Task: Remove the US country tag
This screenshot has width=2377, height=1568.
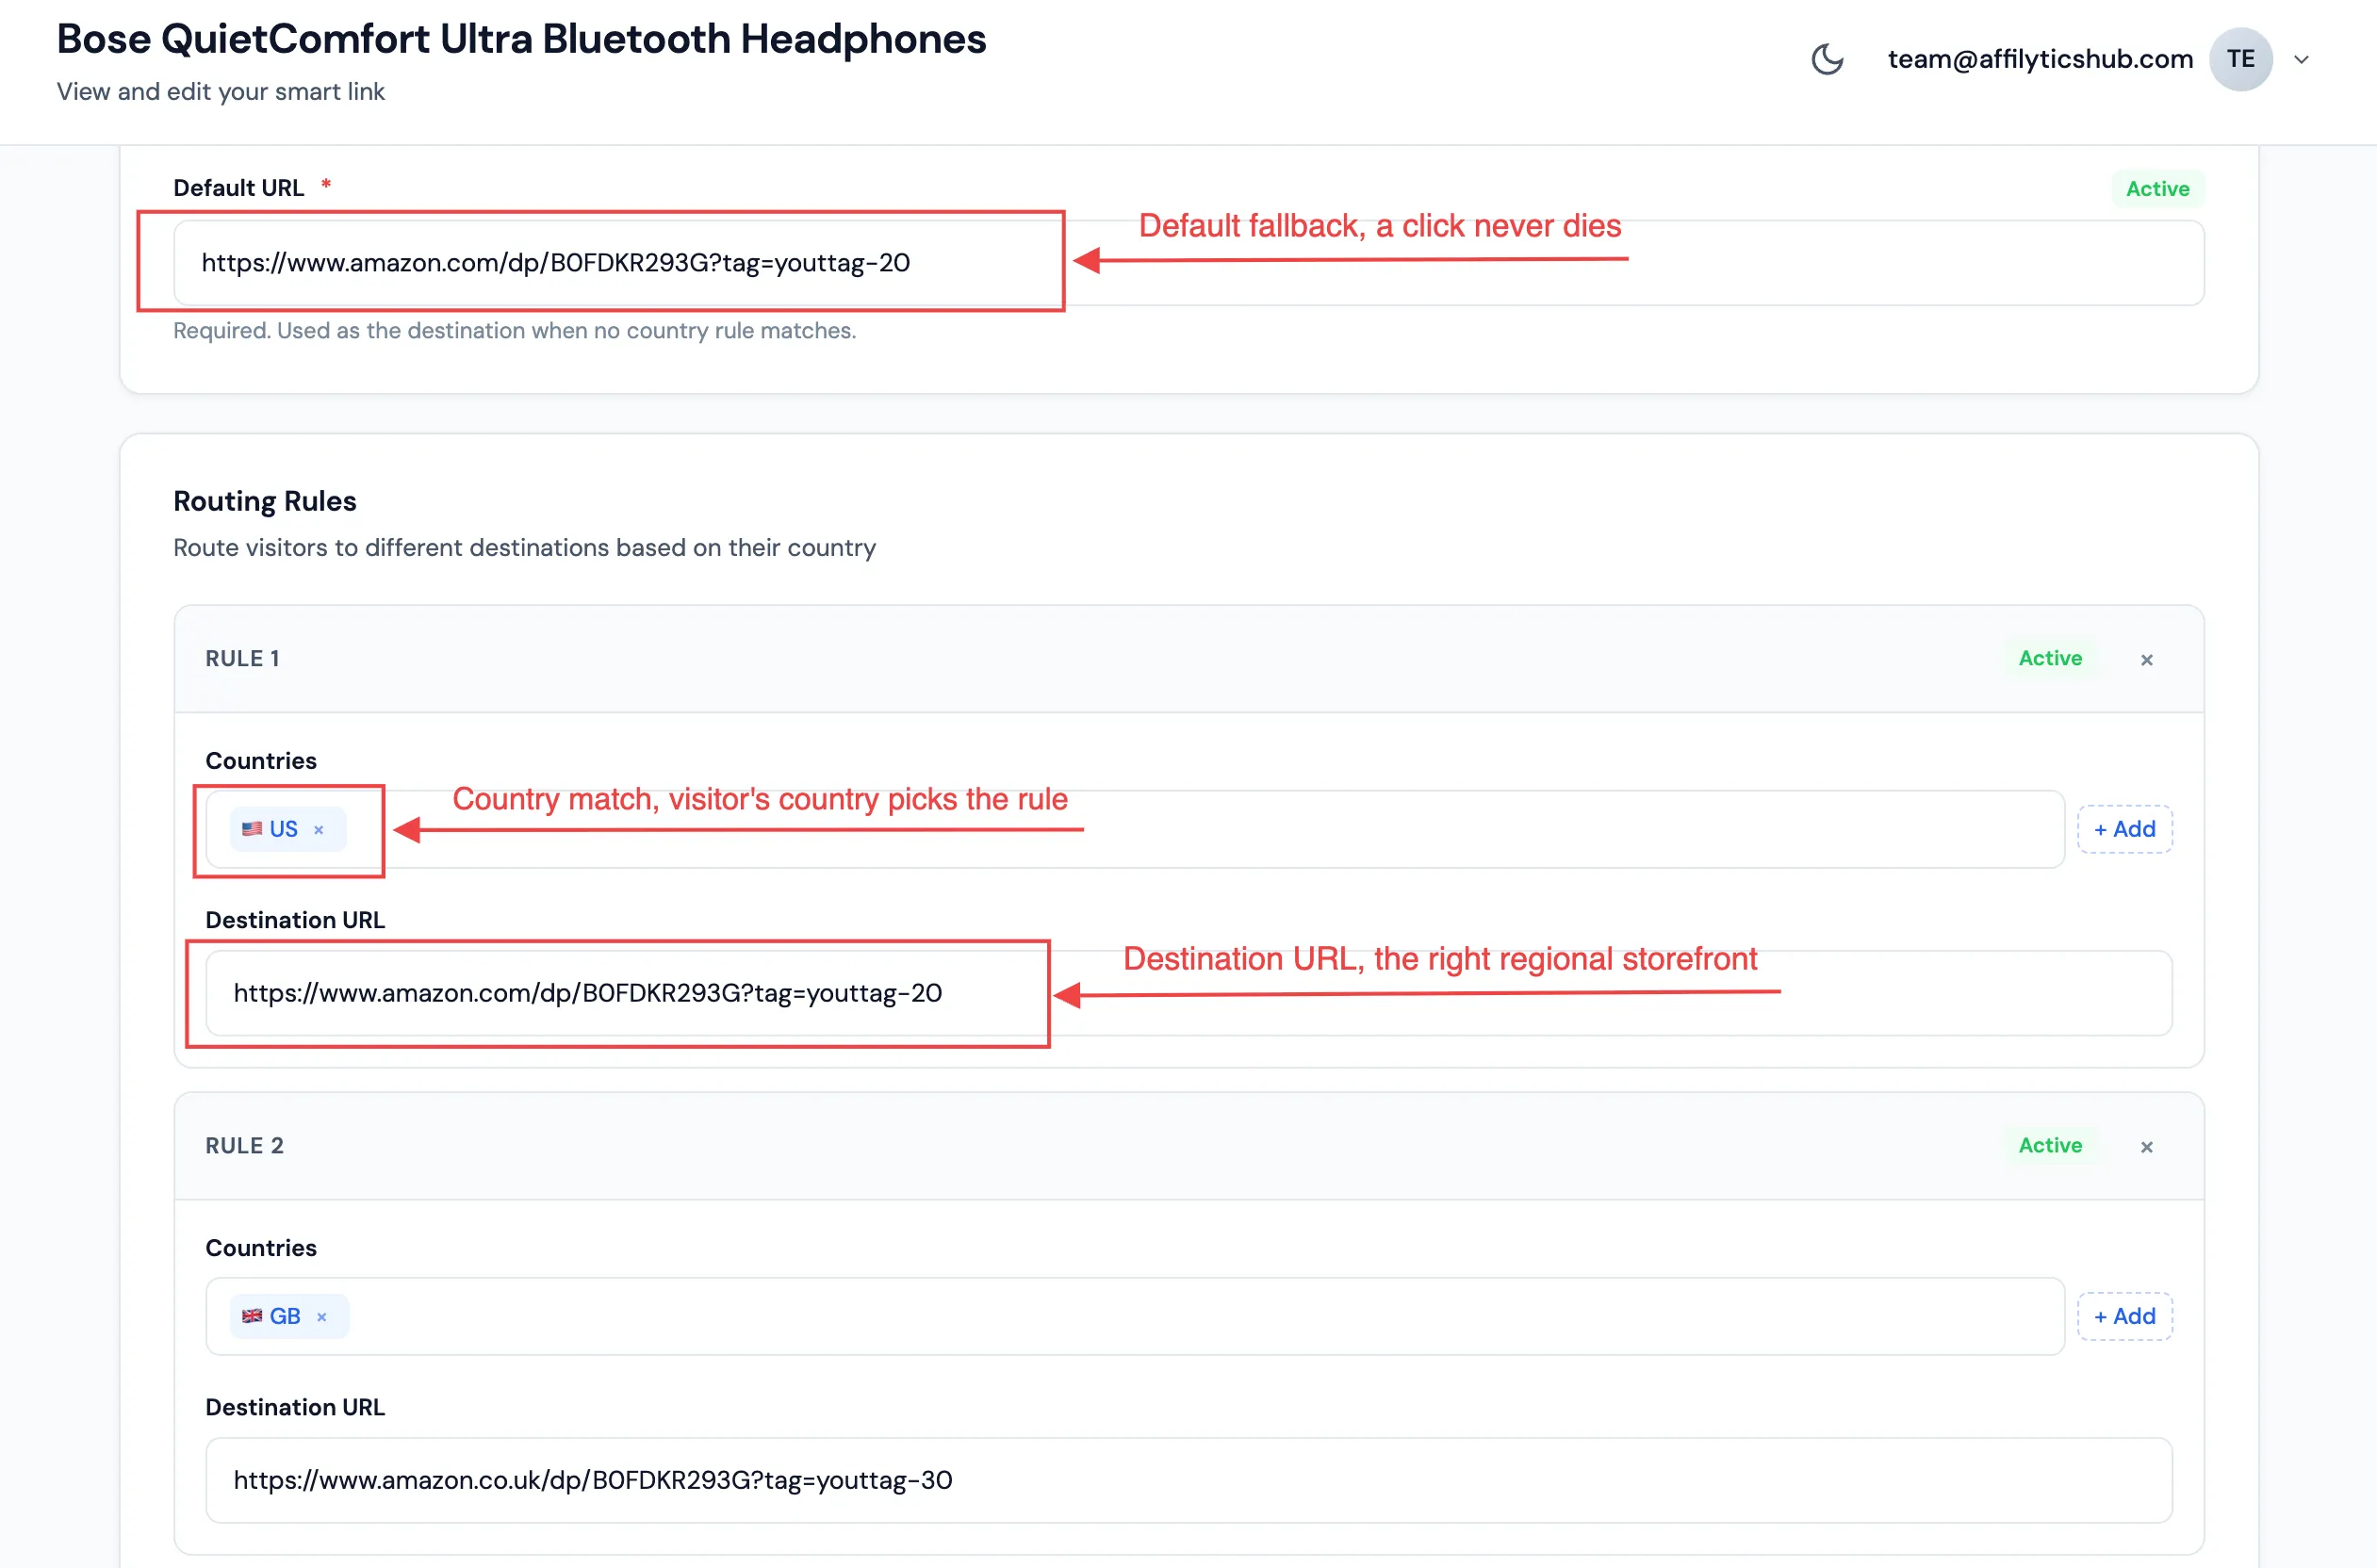Action: click(x=319, y=830)
